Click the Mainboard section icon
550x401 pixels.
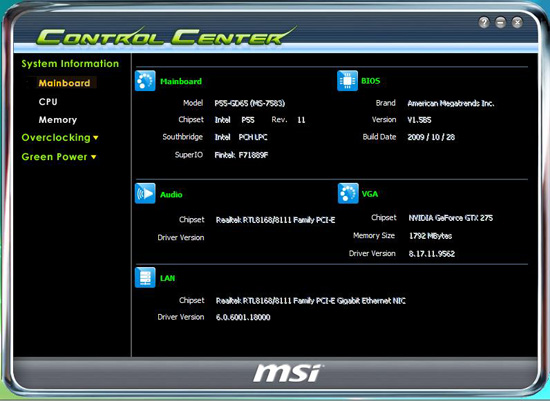click(145, 81)
